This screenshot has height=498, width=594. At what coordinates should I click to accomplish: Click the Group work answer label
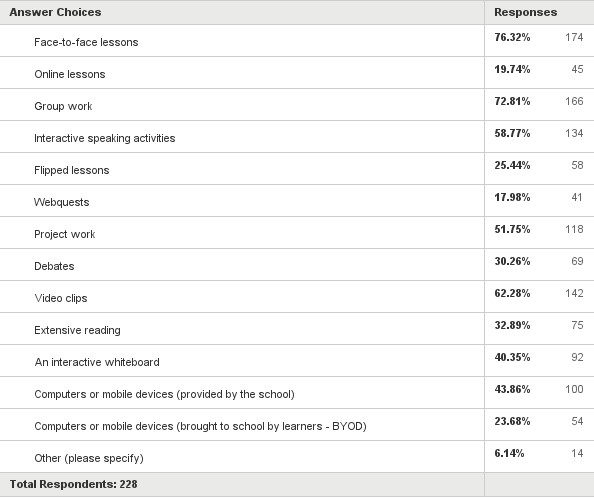pos(63,106)
